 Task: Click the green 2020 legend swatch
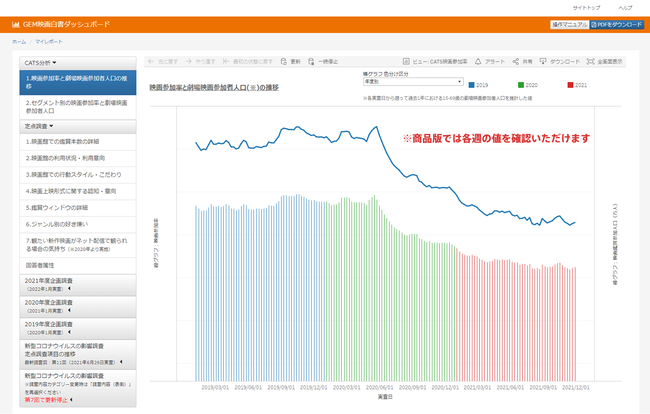(x=523, y=87)
